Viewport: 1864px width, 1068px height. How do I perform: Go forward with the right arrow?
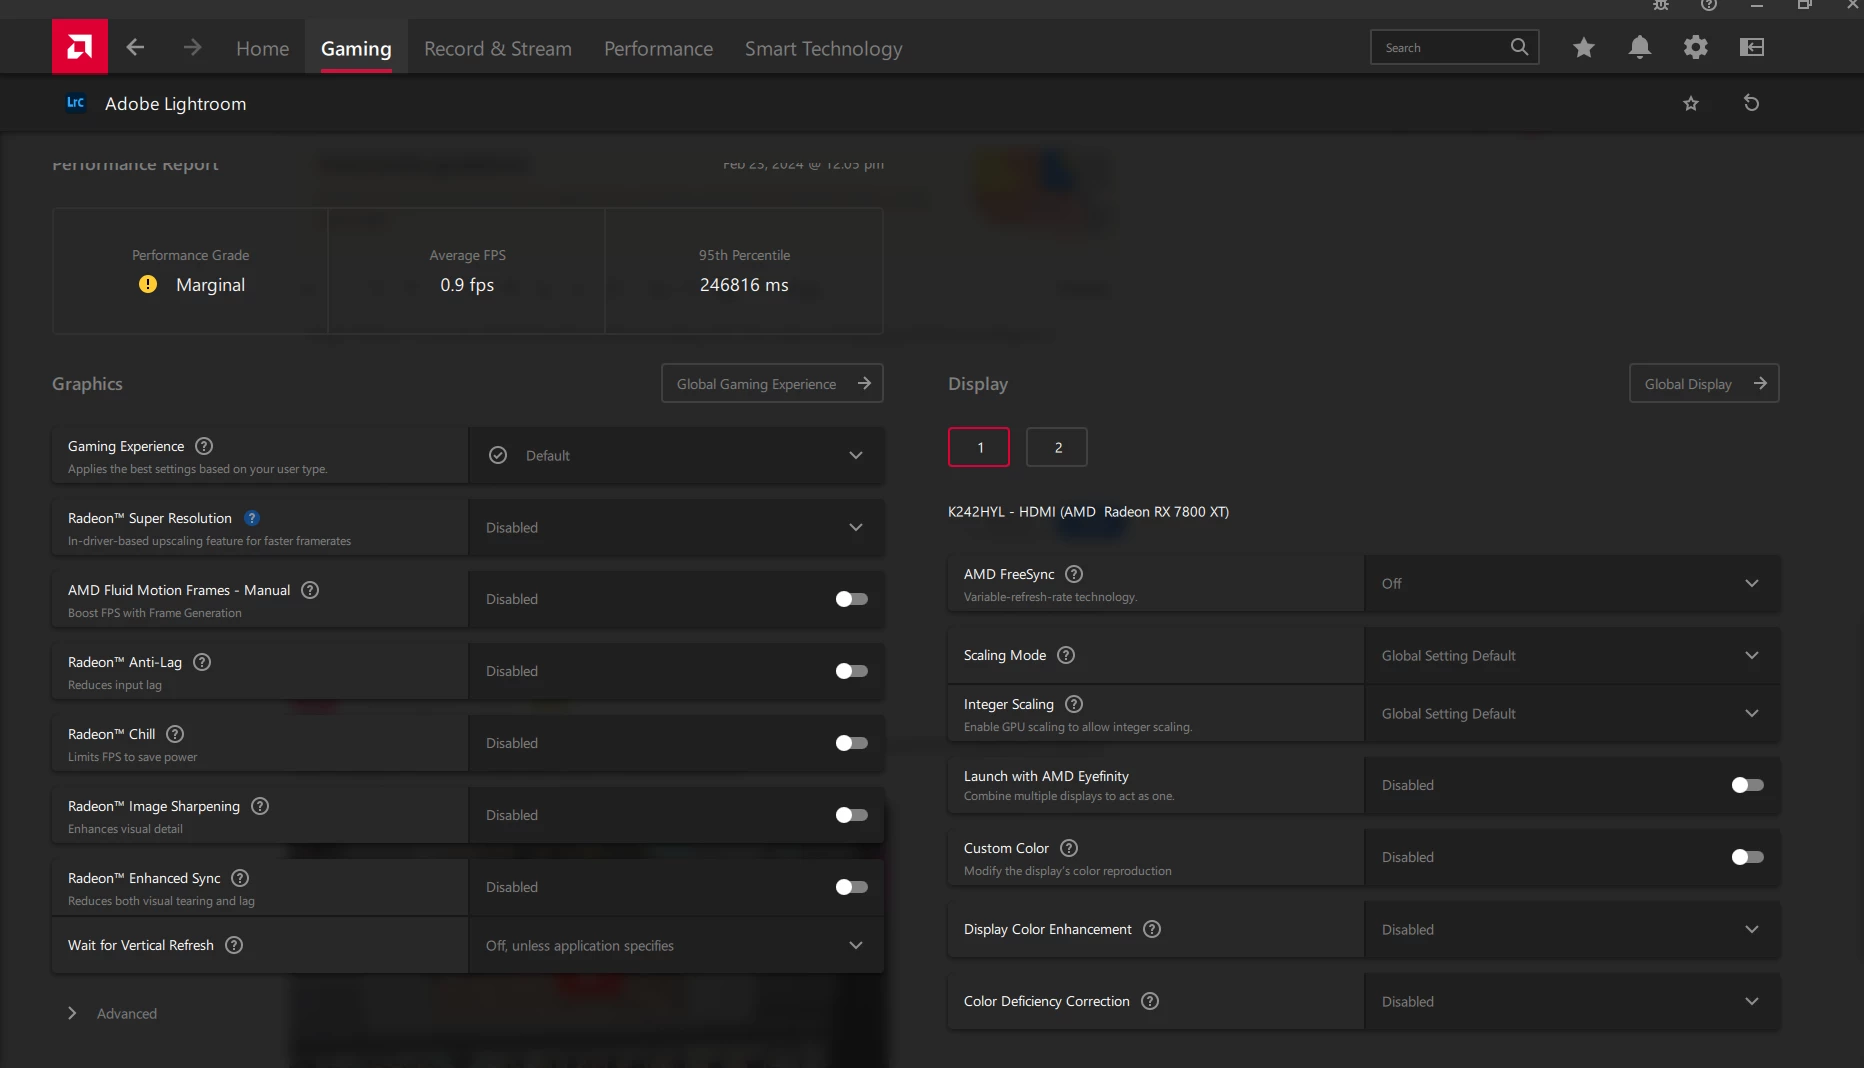[192, 47]
